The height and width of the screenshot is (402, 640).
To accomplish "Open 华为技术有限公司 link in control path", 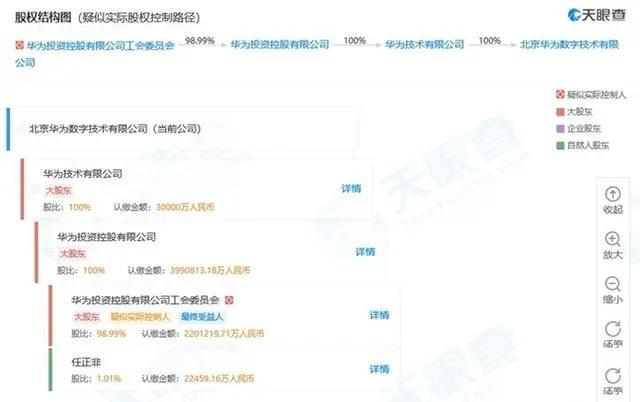I will [x=424, y=44].
